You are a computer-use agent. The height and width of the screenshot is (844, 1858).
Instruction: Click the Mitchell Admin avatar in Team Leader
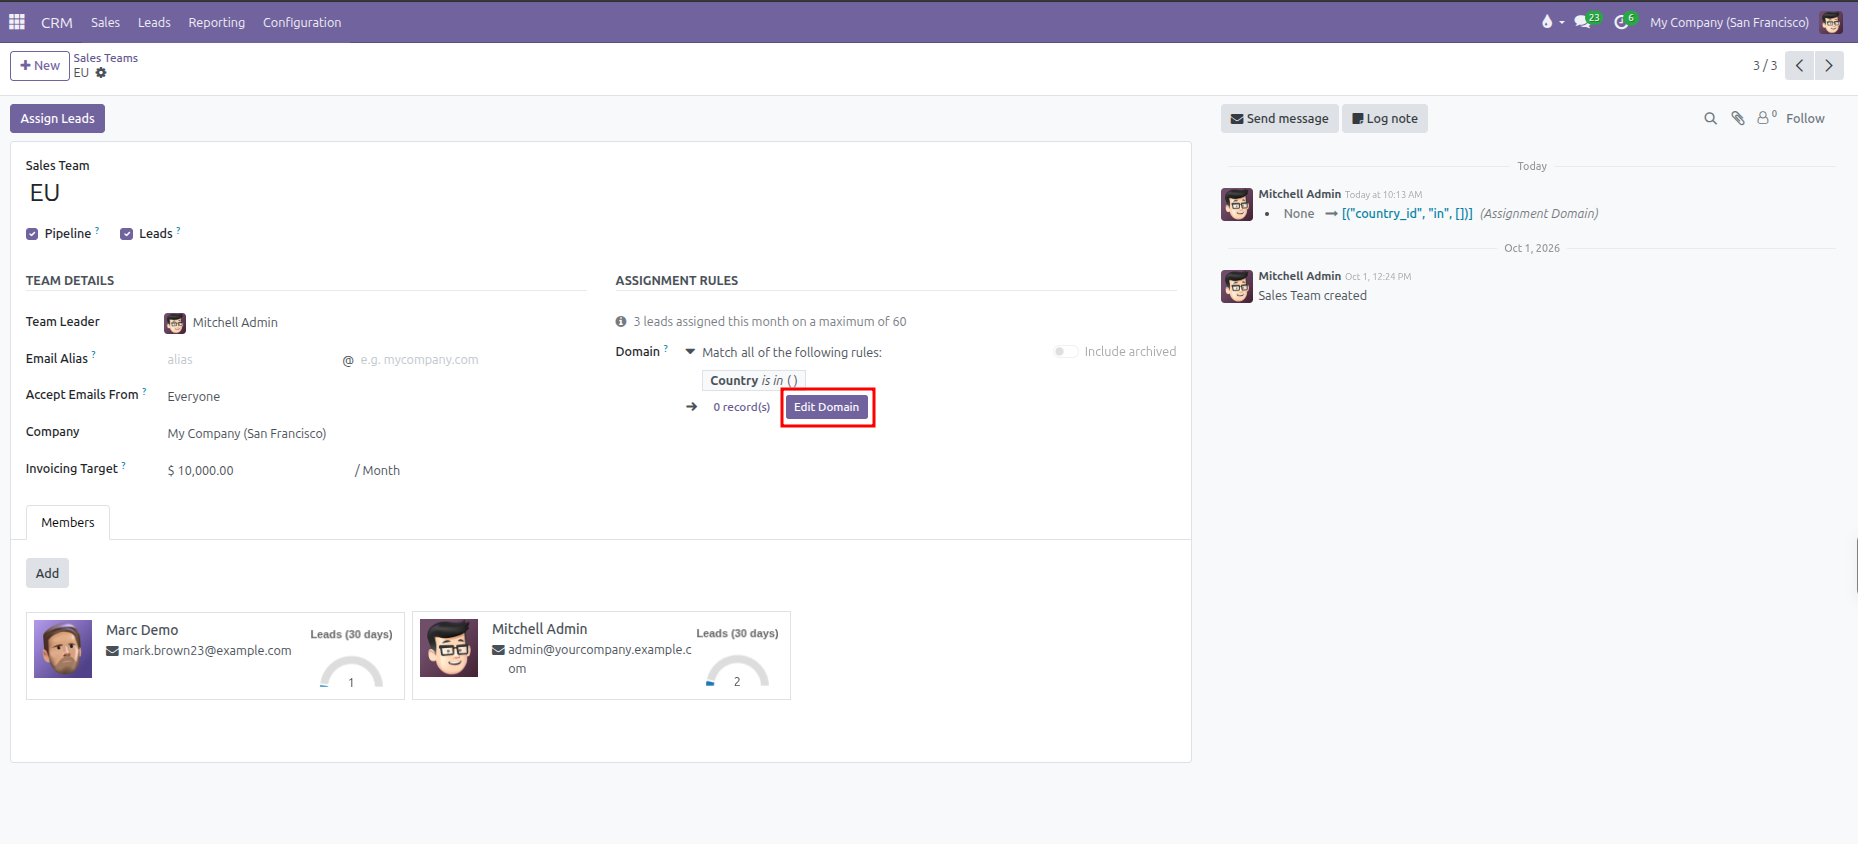[175, 323]
